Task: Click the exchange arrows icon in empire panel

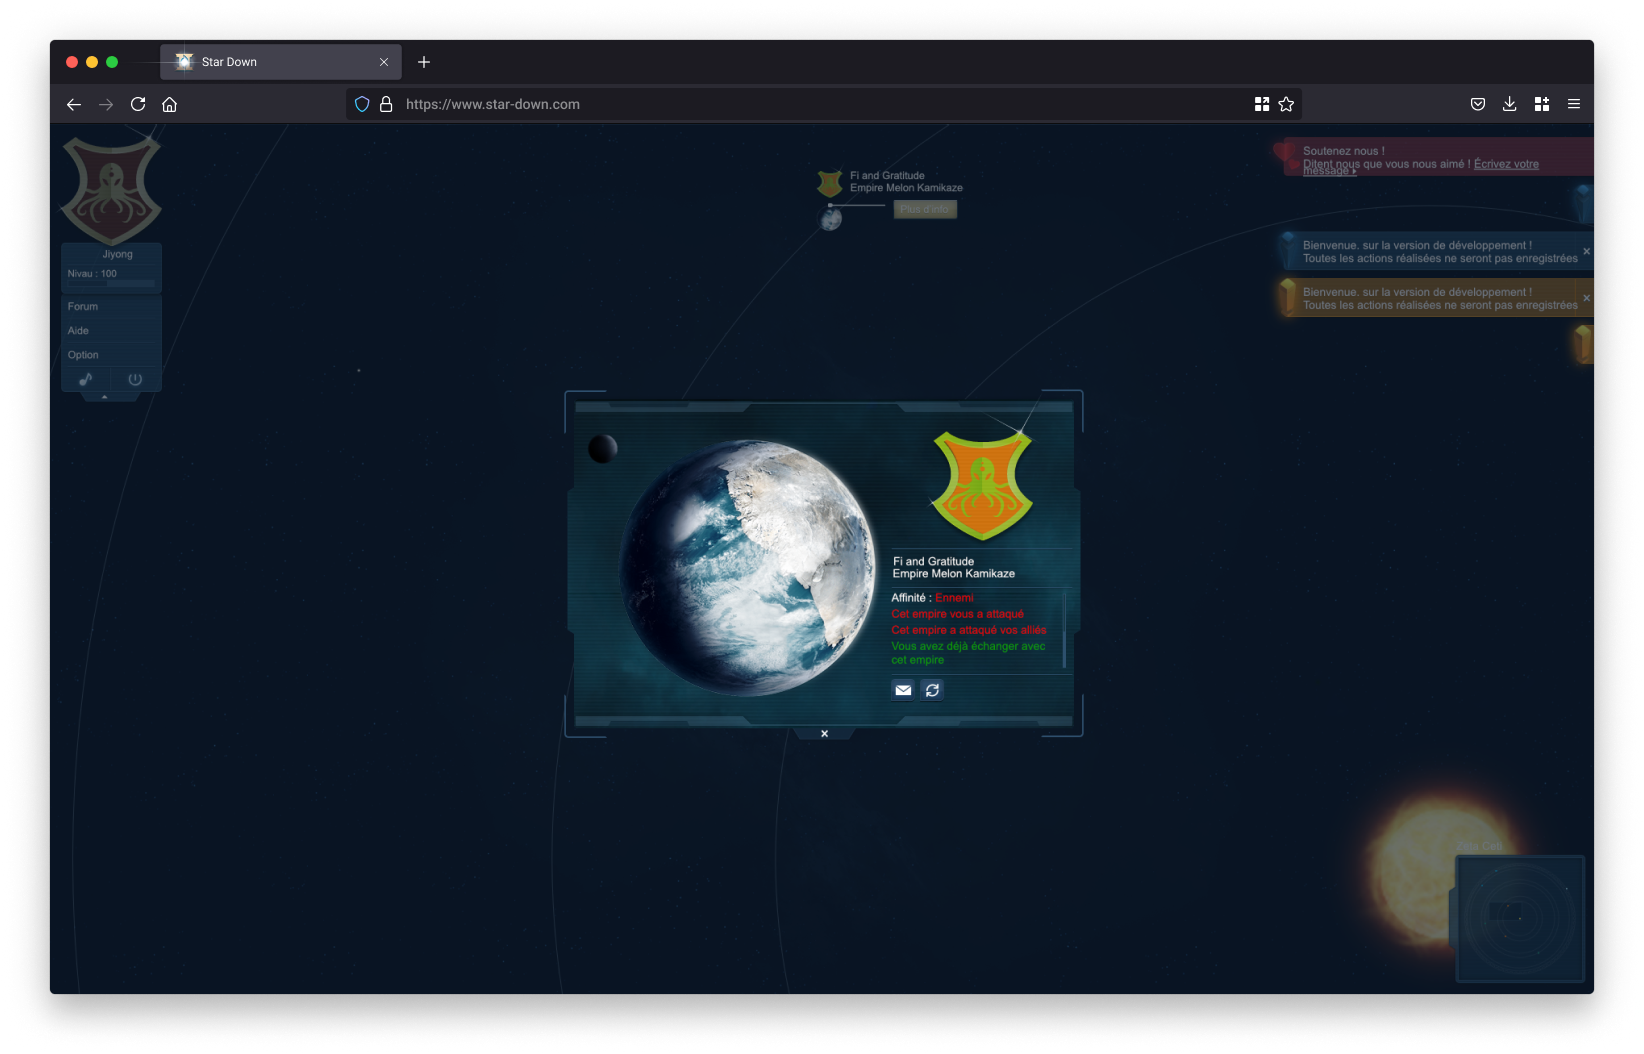Action: pyautogui.click(x=932, y=690)
